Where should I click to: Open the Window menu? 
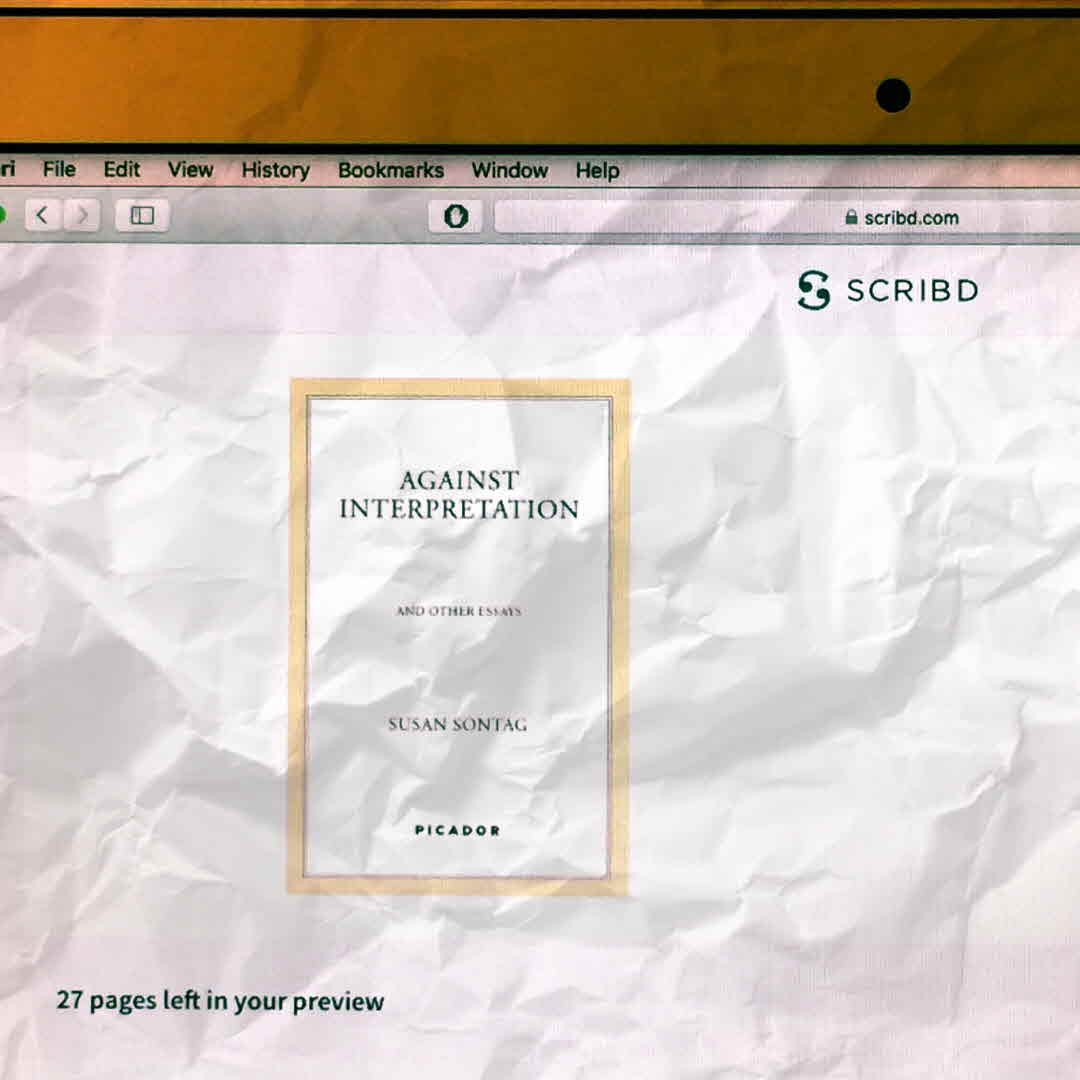[509, 171]
